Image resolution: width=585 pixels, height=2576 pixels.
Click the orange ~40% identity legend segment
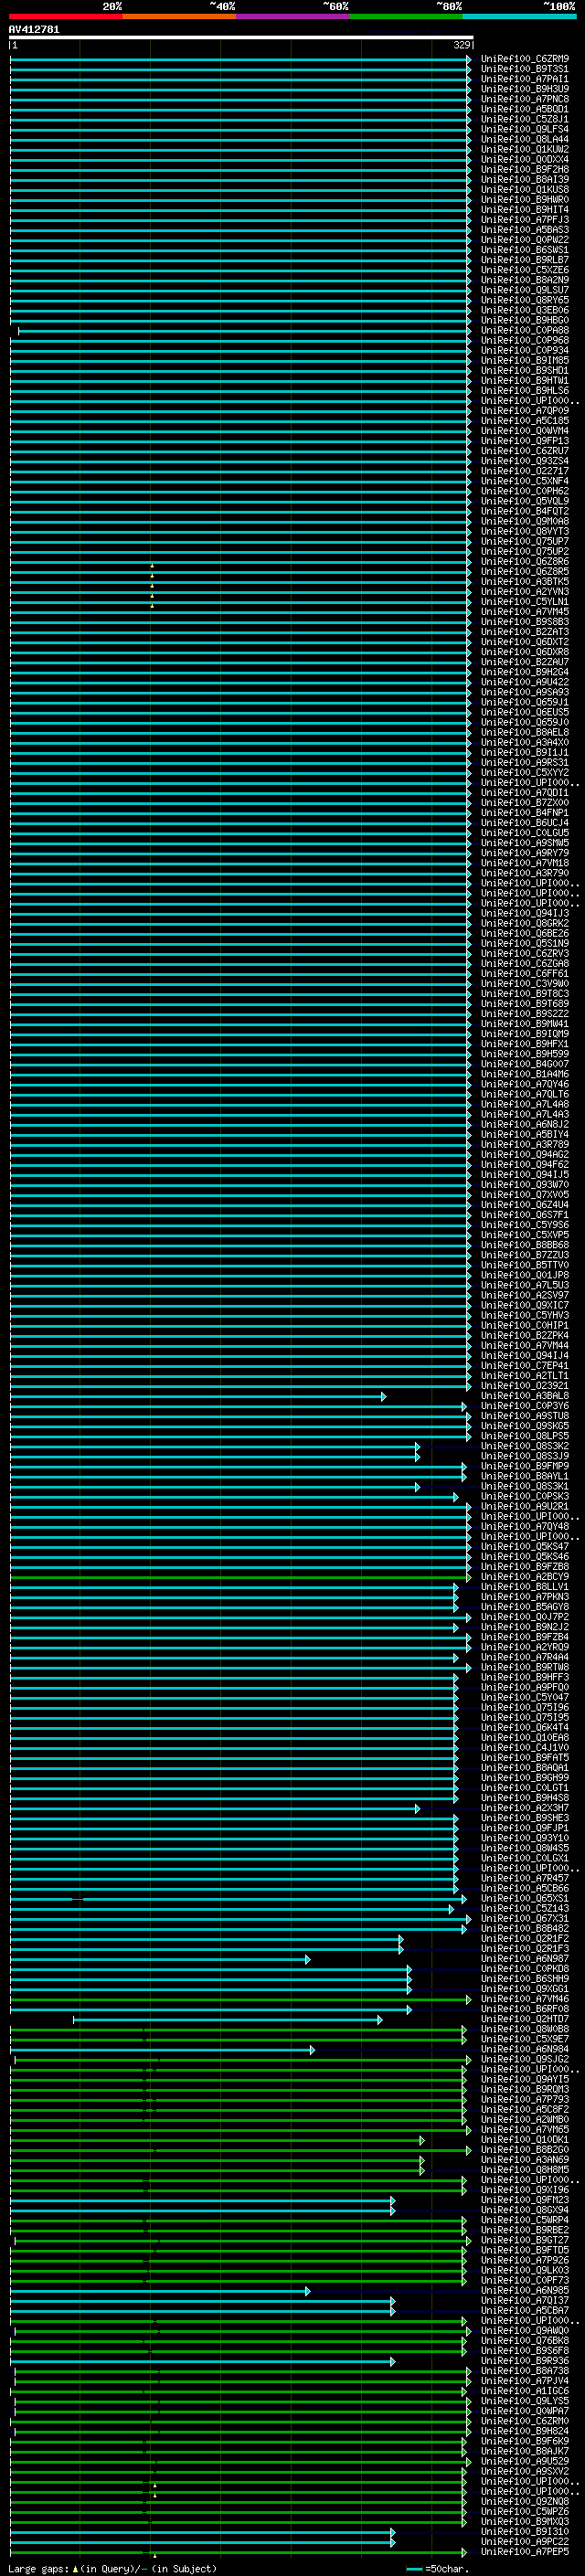179,16
